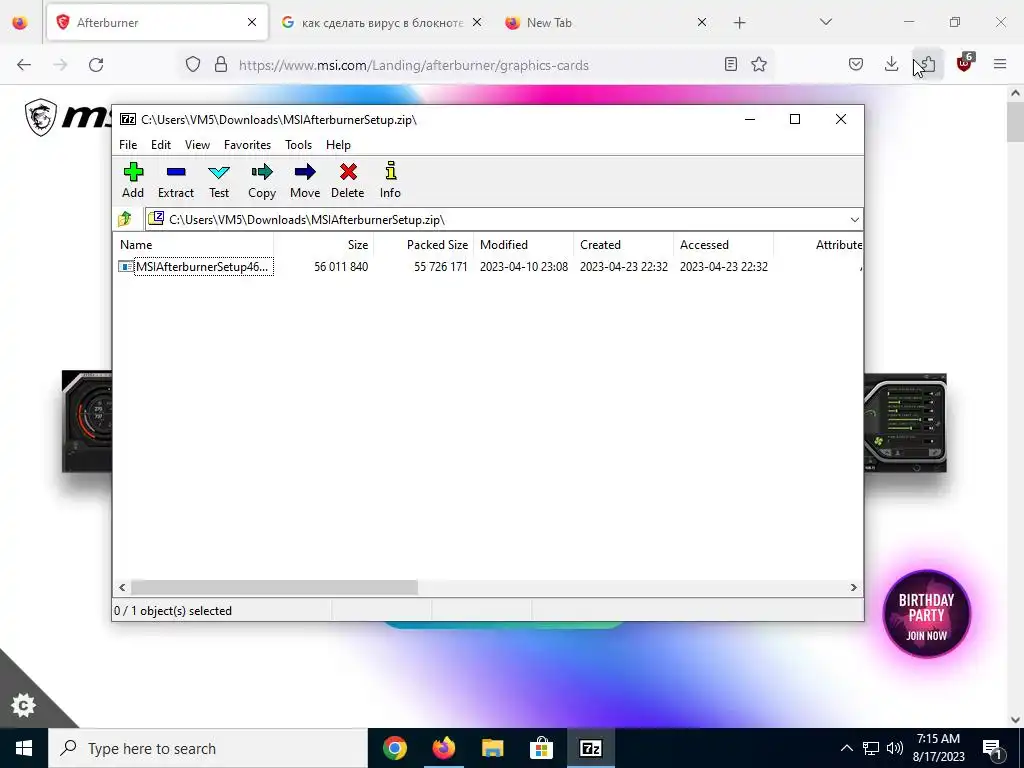Click the tracking protection shield icon
Image resolution: width=1024 pixels, height=768 pixels.
tap(193, 64)
